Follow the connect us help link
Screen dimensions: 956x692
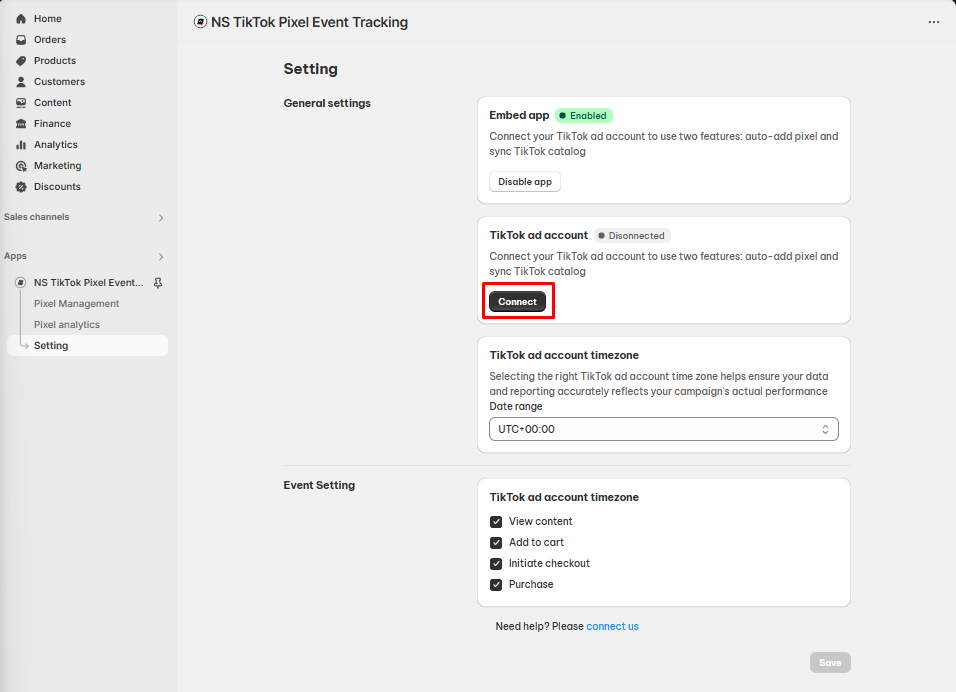click(x=612, y=626)
